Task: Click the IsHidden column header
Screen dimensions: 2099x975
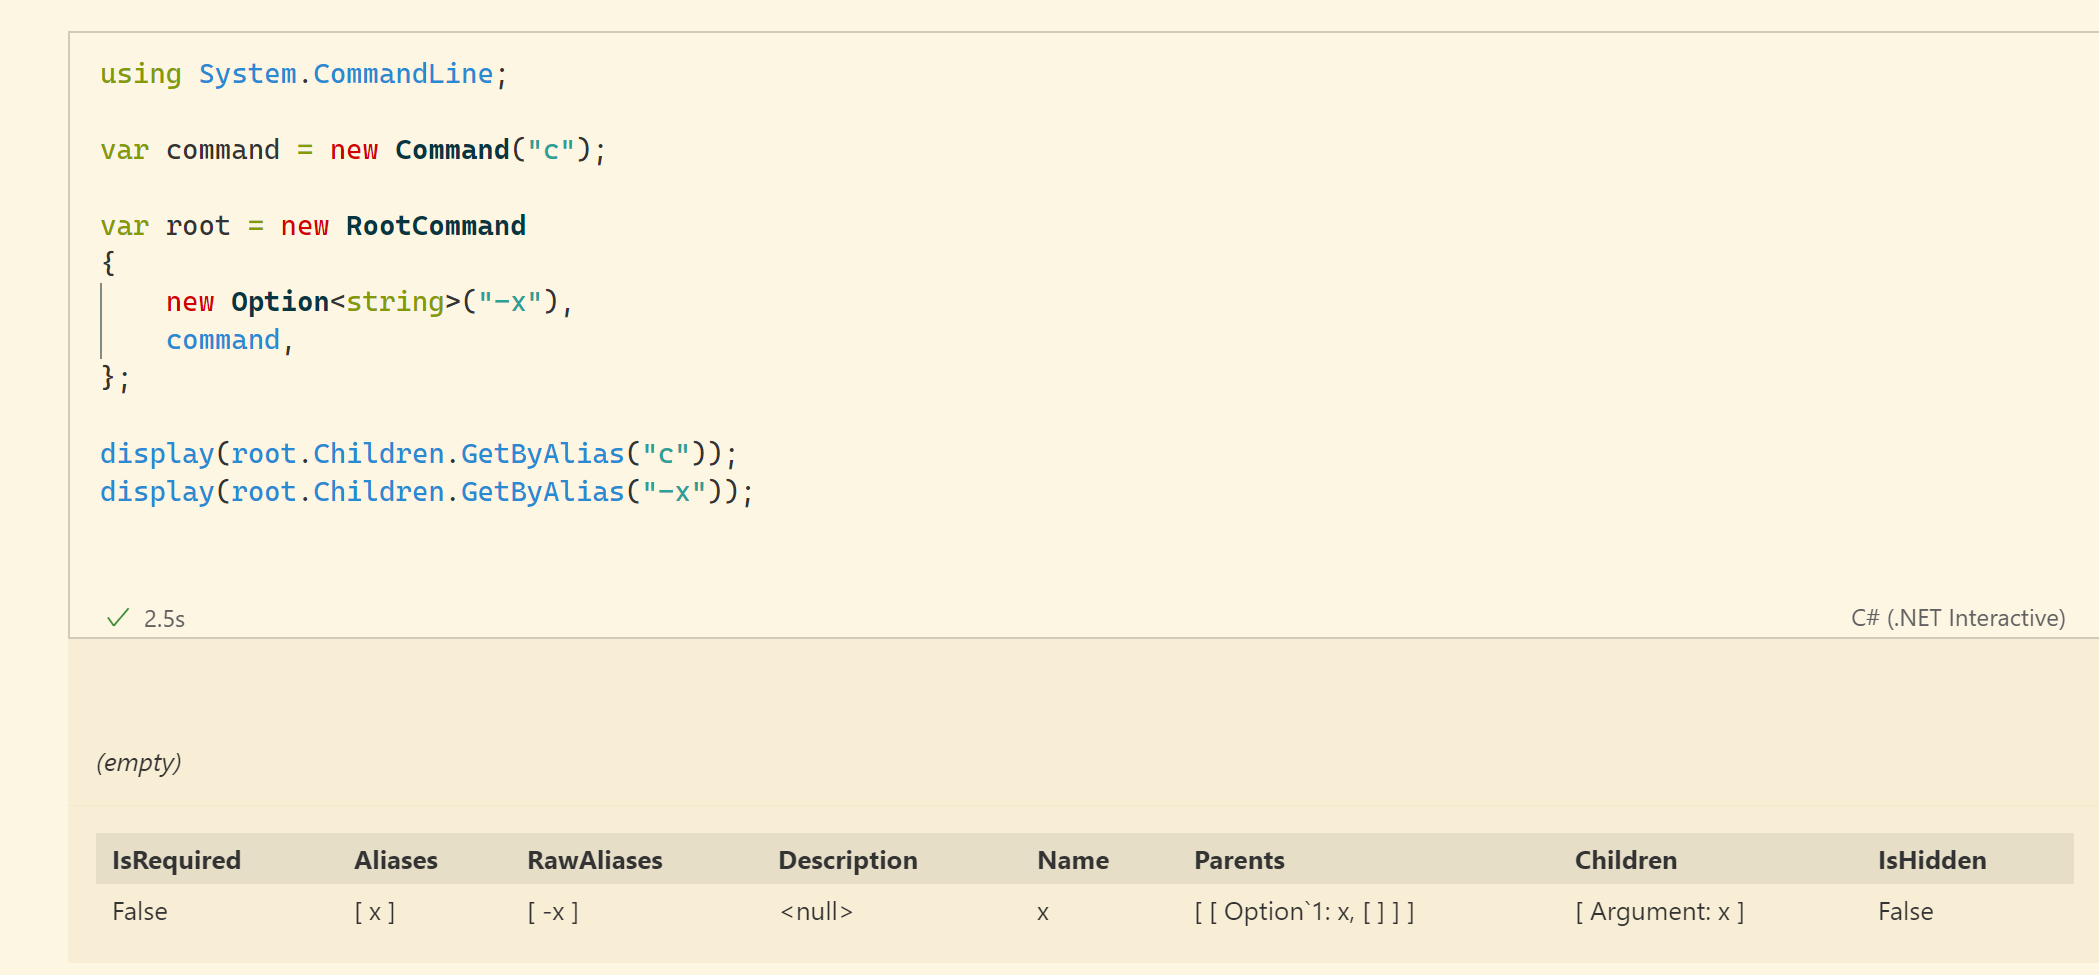Action: [x=1932, y=860]
